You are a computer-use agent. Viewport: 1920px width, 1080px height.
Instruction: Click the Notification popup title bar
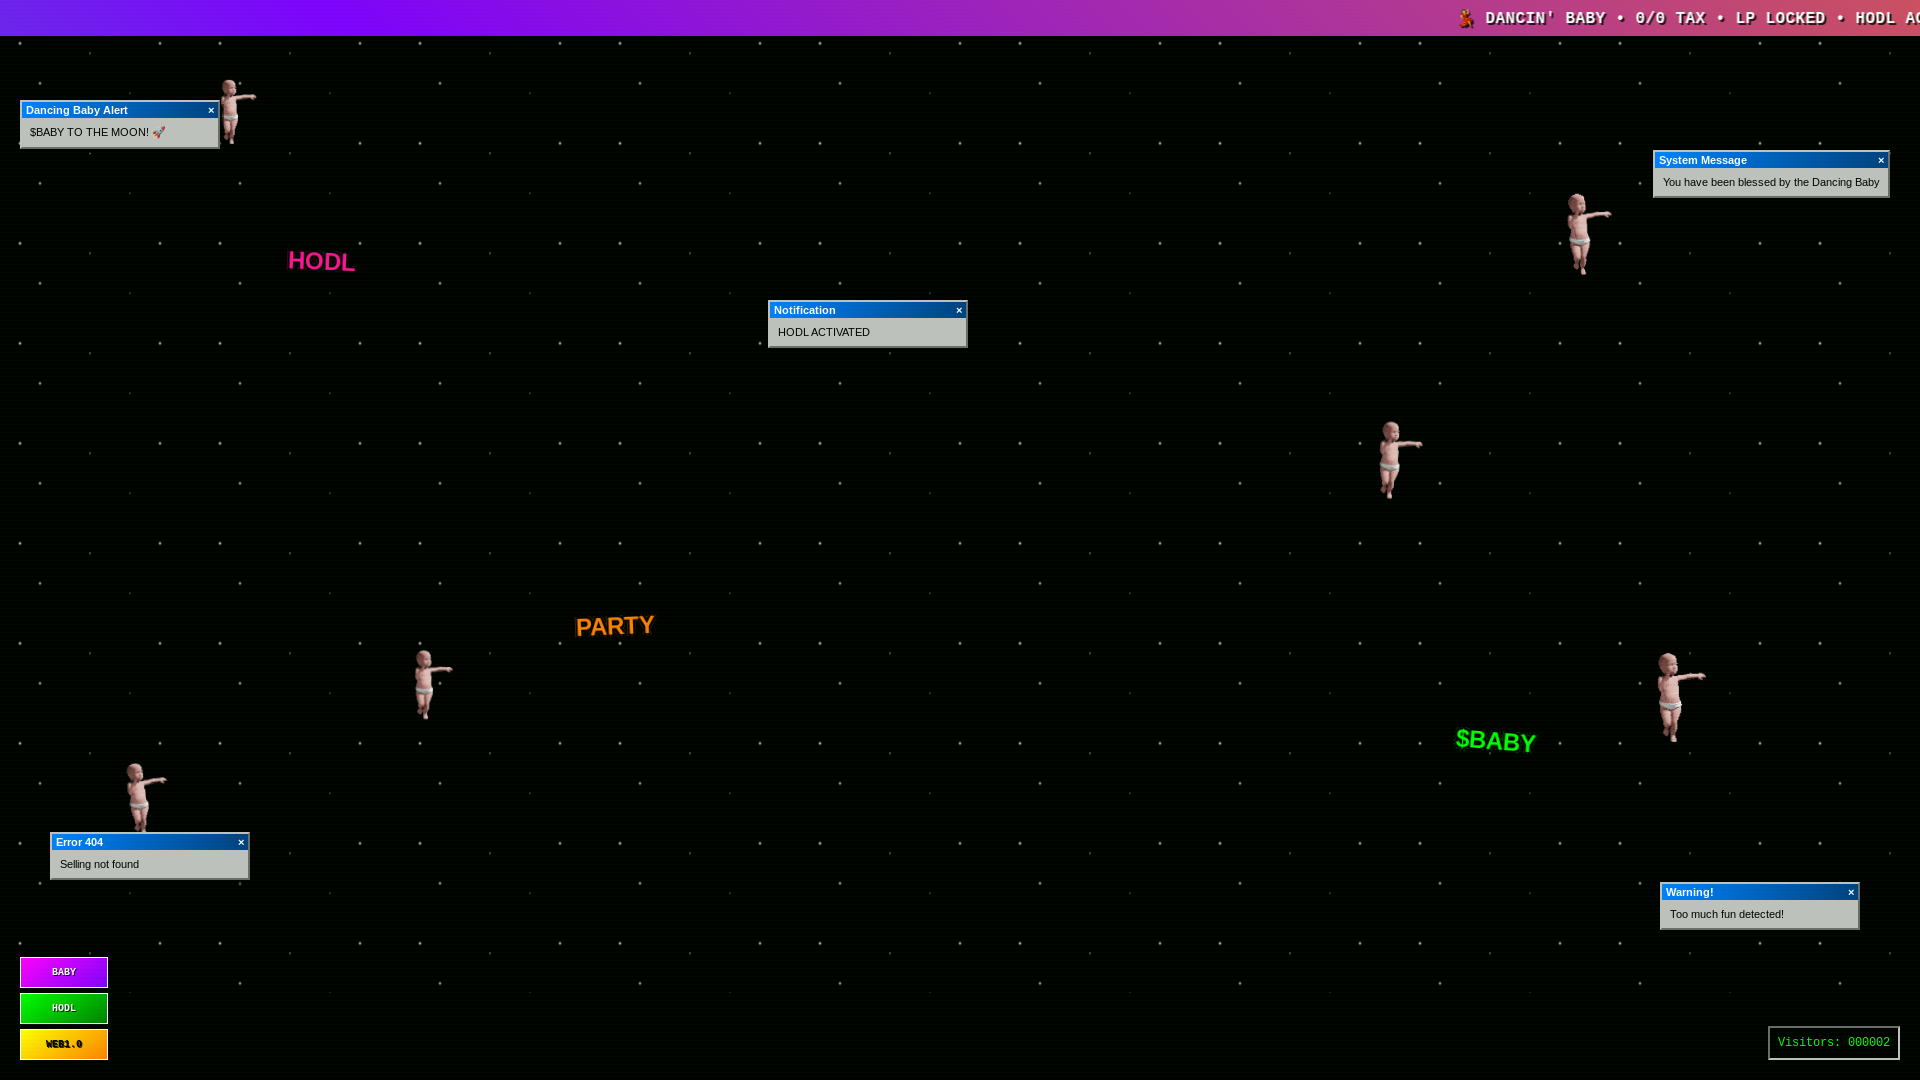pyautogui.click(x=867, y=310)
